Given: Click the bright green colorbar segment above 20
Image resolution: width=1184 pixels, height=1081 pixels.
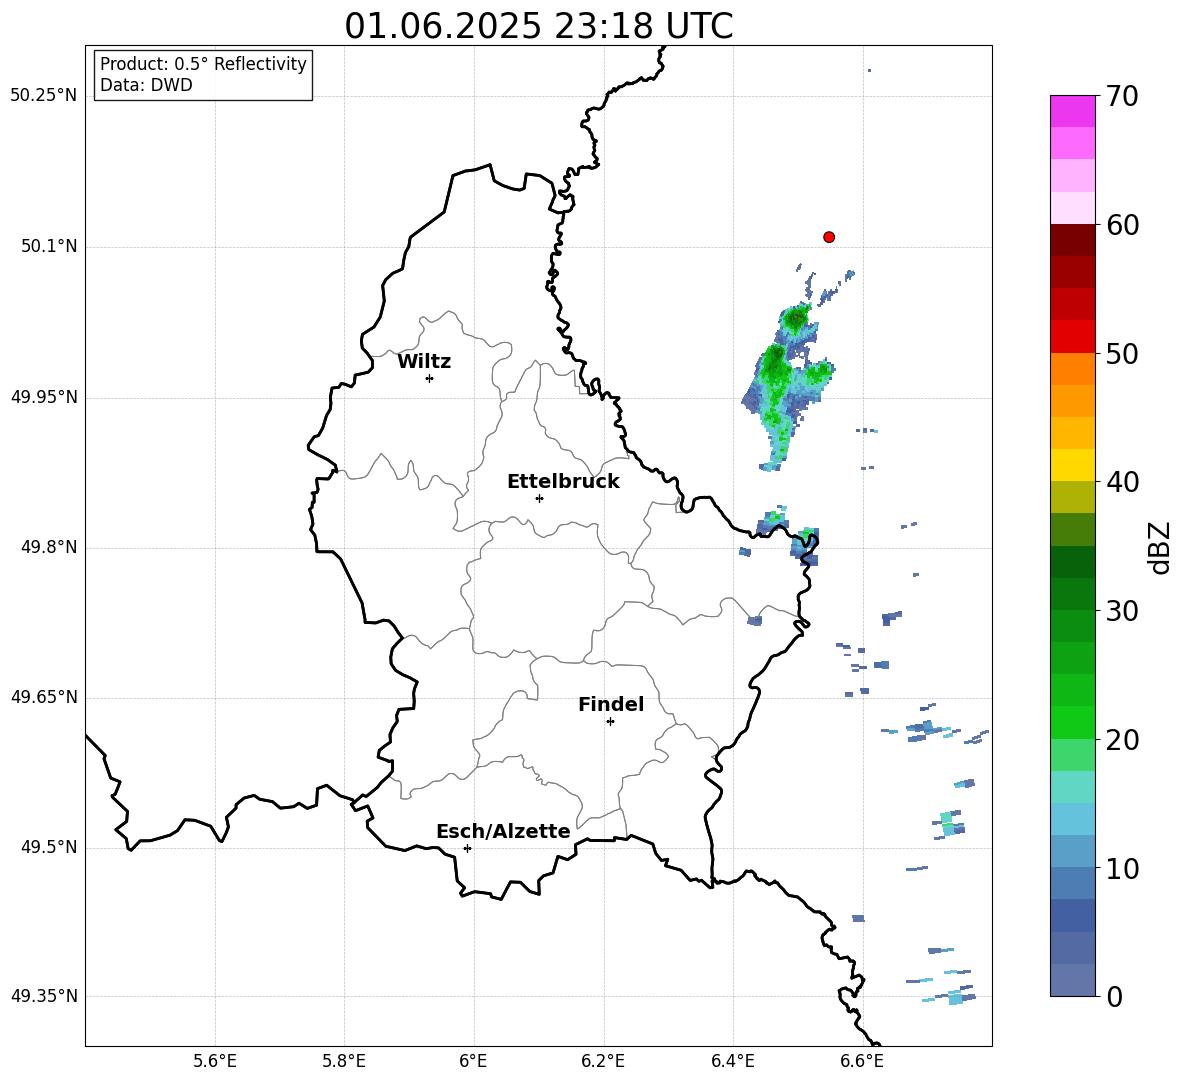Looking at the screenshot, I should (1073, 722).
